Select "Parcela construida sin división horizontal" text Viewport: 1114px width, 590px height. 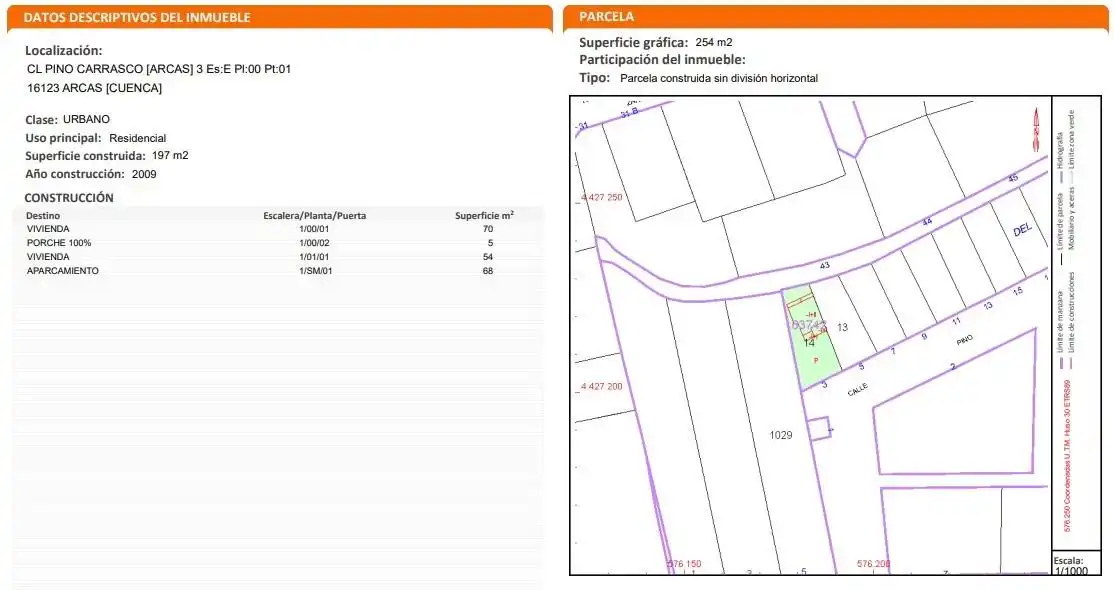pos(719,78)
